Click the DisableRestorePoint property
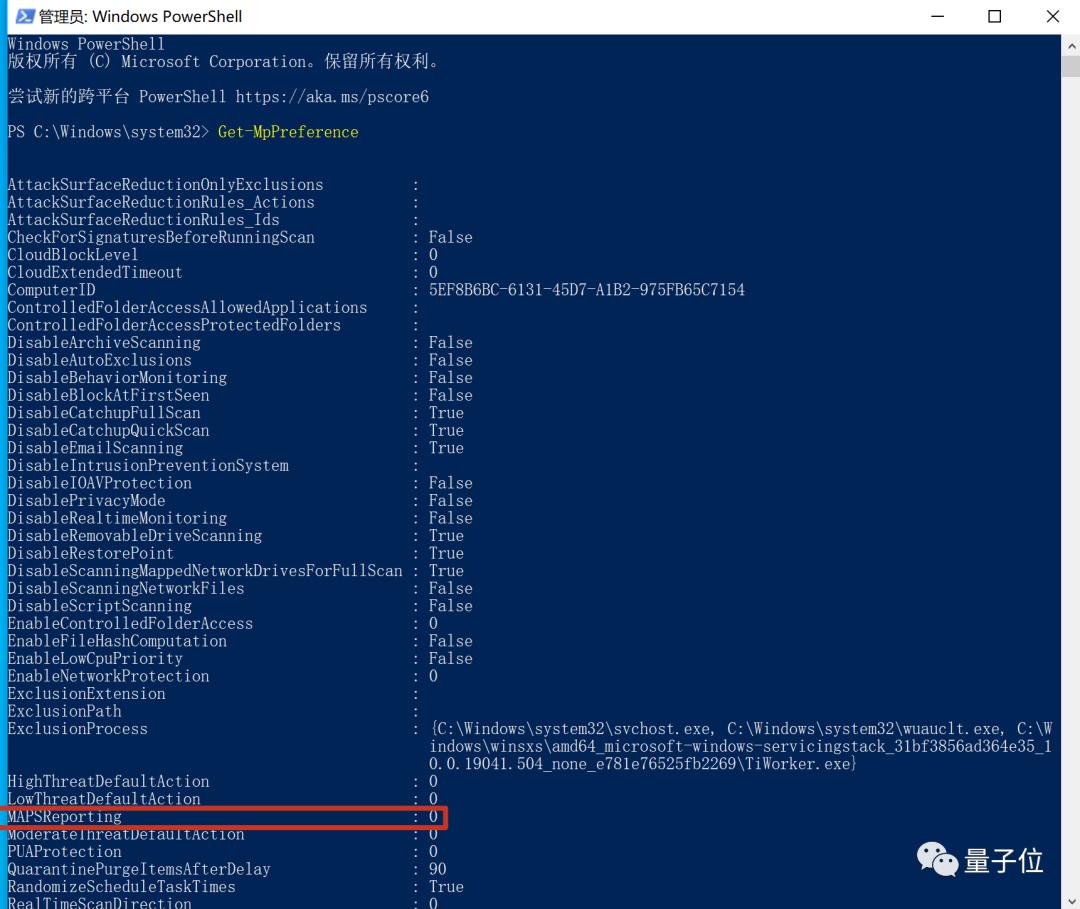 point(91,554)
